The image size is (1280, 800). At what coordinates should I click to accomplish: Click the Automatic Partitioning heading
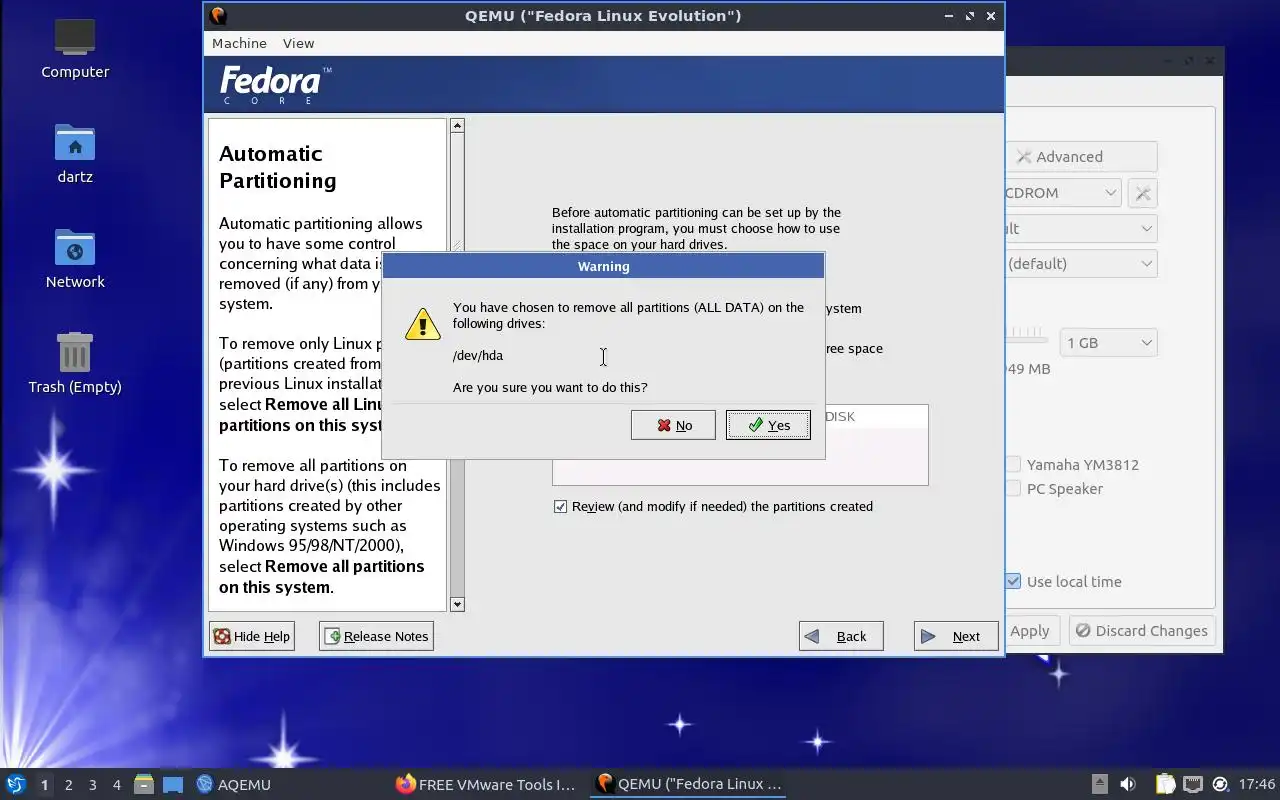(277, 167)
